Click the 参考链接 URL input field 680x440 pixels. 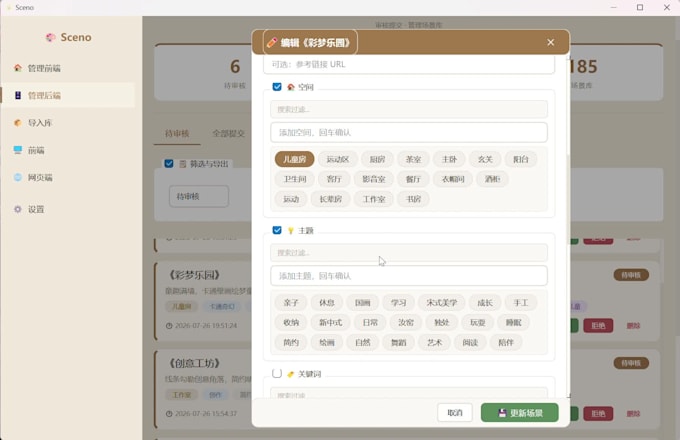tap(409, 65)
